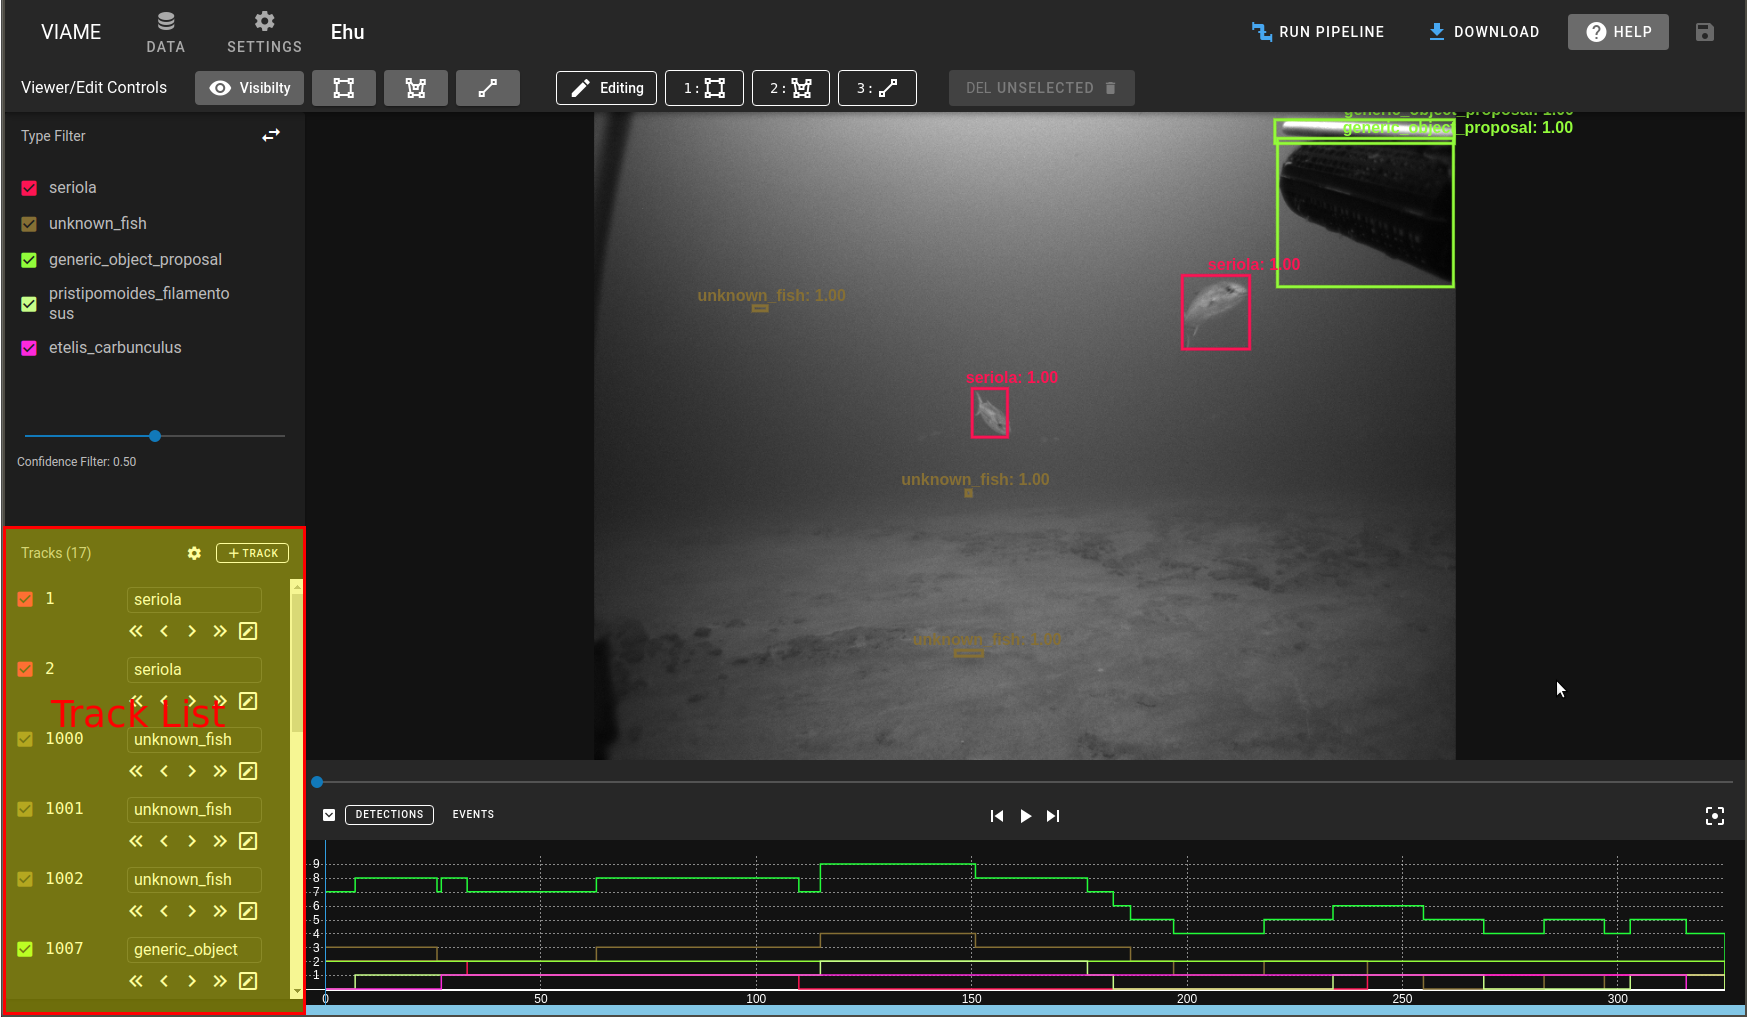Go to previous frame of track 1002

pos(164,911)
